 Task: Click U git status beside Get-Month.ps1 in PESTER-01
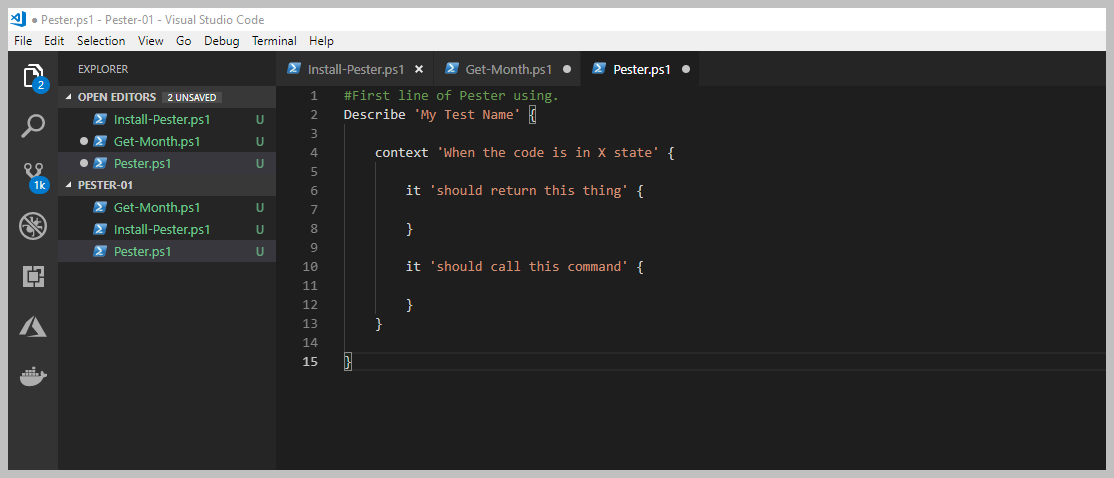coord(260,207)
